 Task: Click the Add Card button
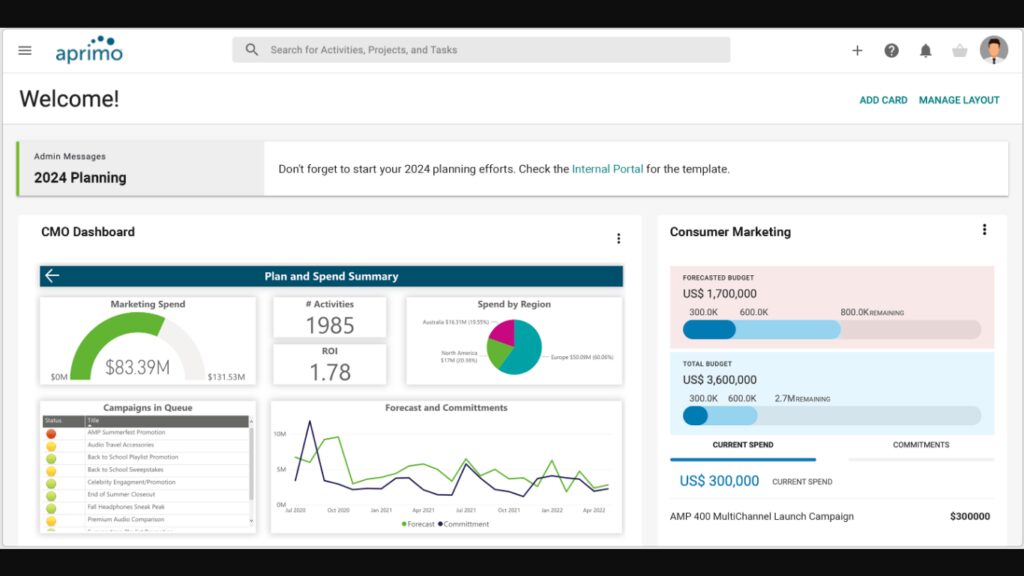point(883,100)
